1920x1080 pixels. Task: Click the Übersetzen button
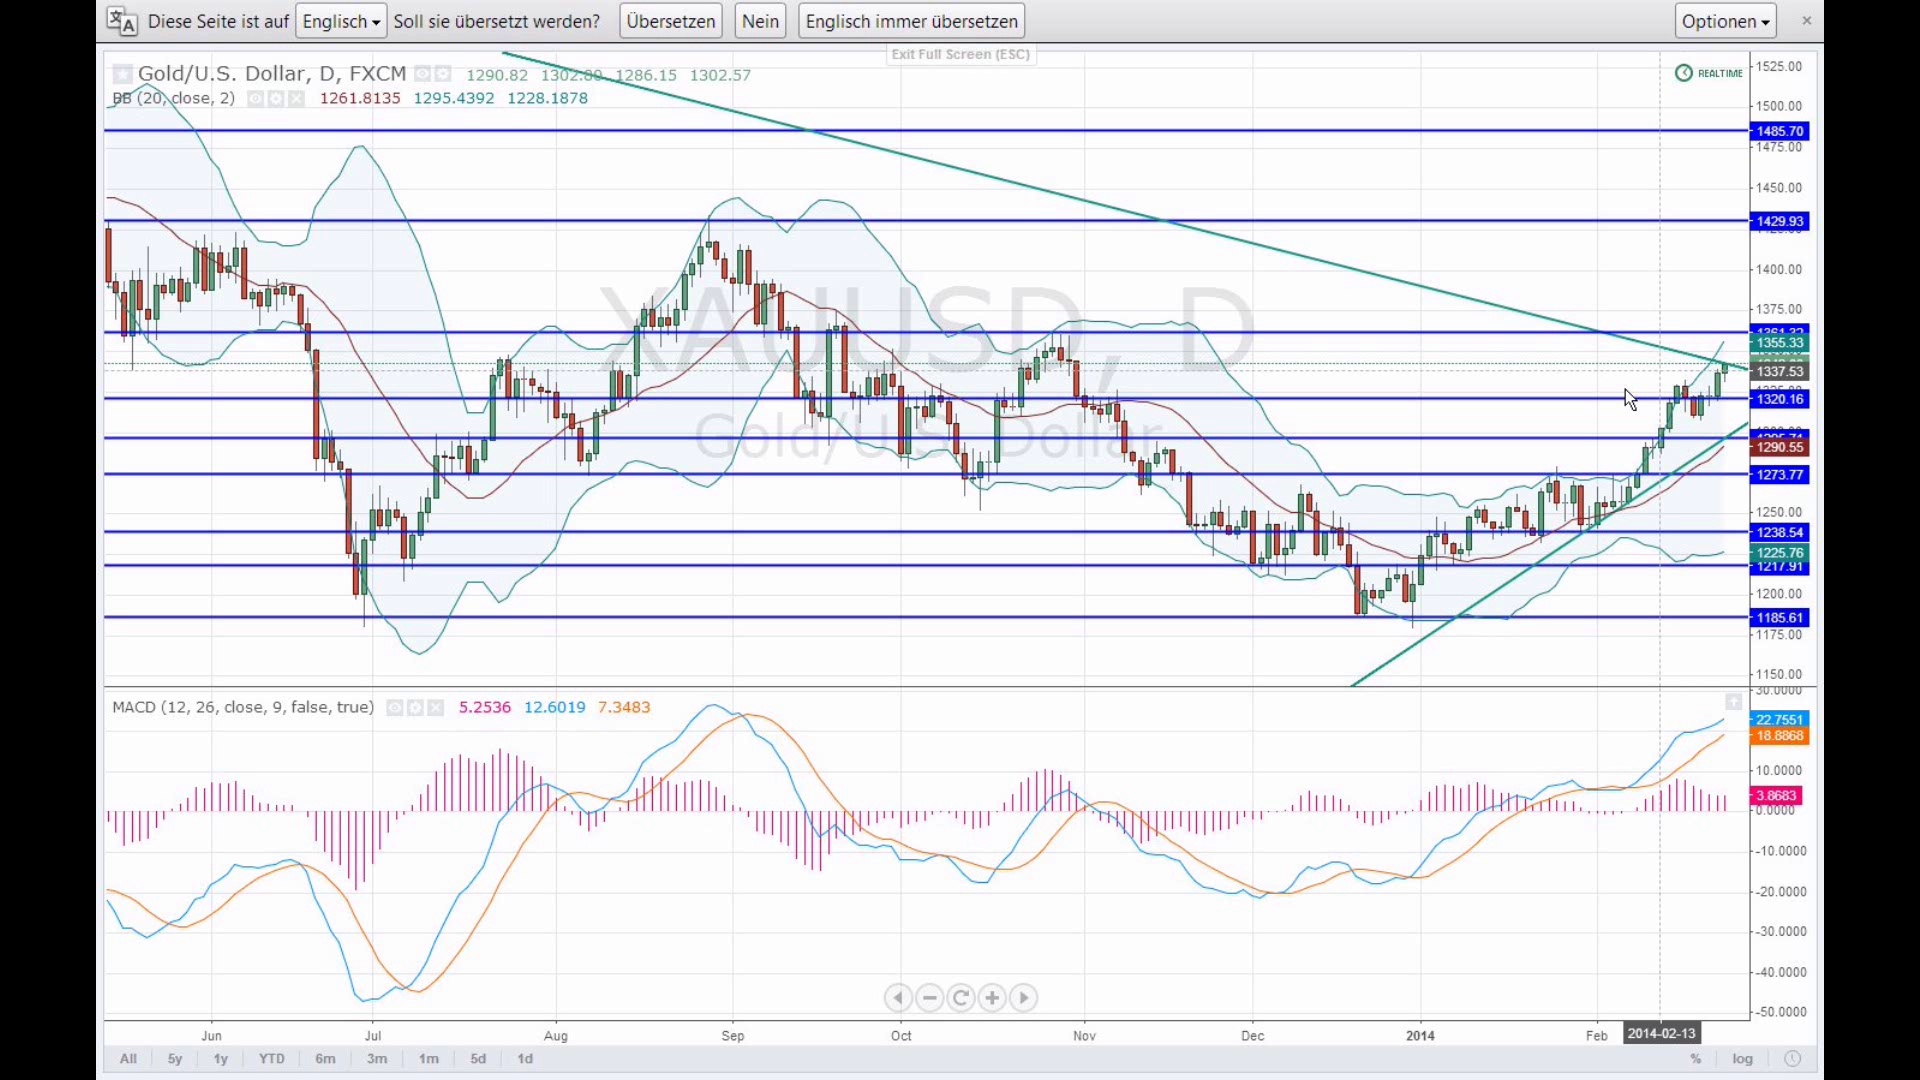tap(670, 21)
